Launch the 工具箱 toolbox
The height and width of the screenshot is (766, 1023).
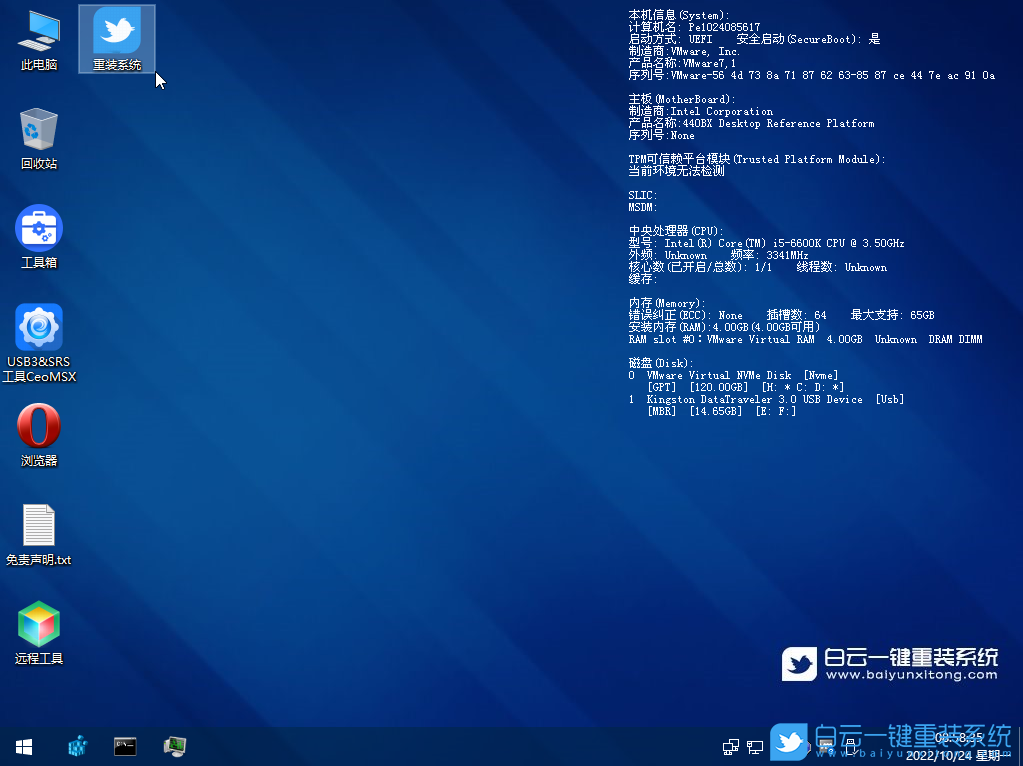click(x=38, y=230)
